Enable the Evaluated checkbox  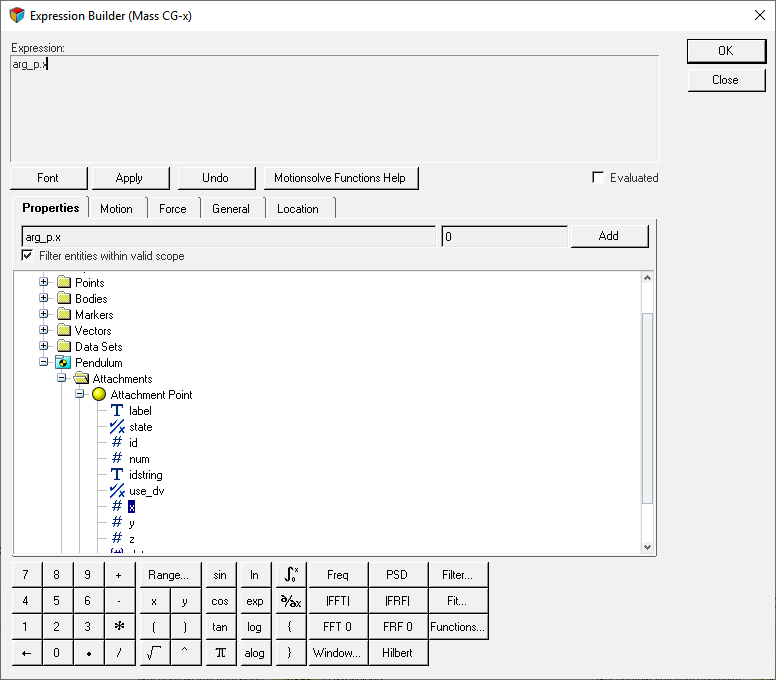[598, 177]
